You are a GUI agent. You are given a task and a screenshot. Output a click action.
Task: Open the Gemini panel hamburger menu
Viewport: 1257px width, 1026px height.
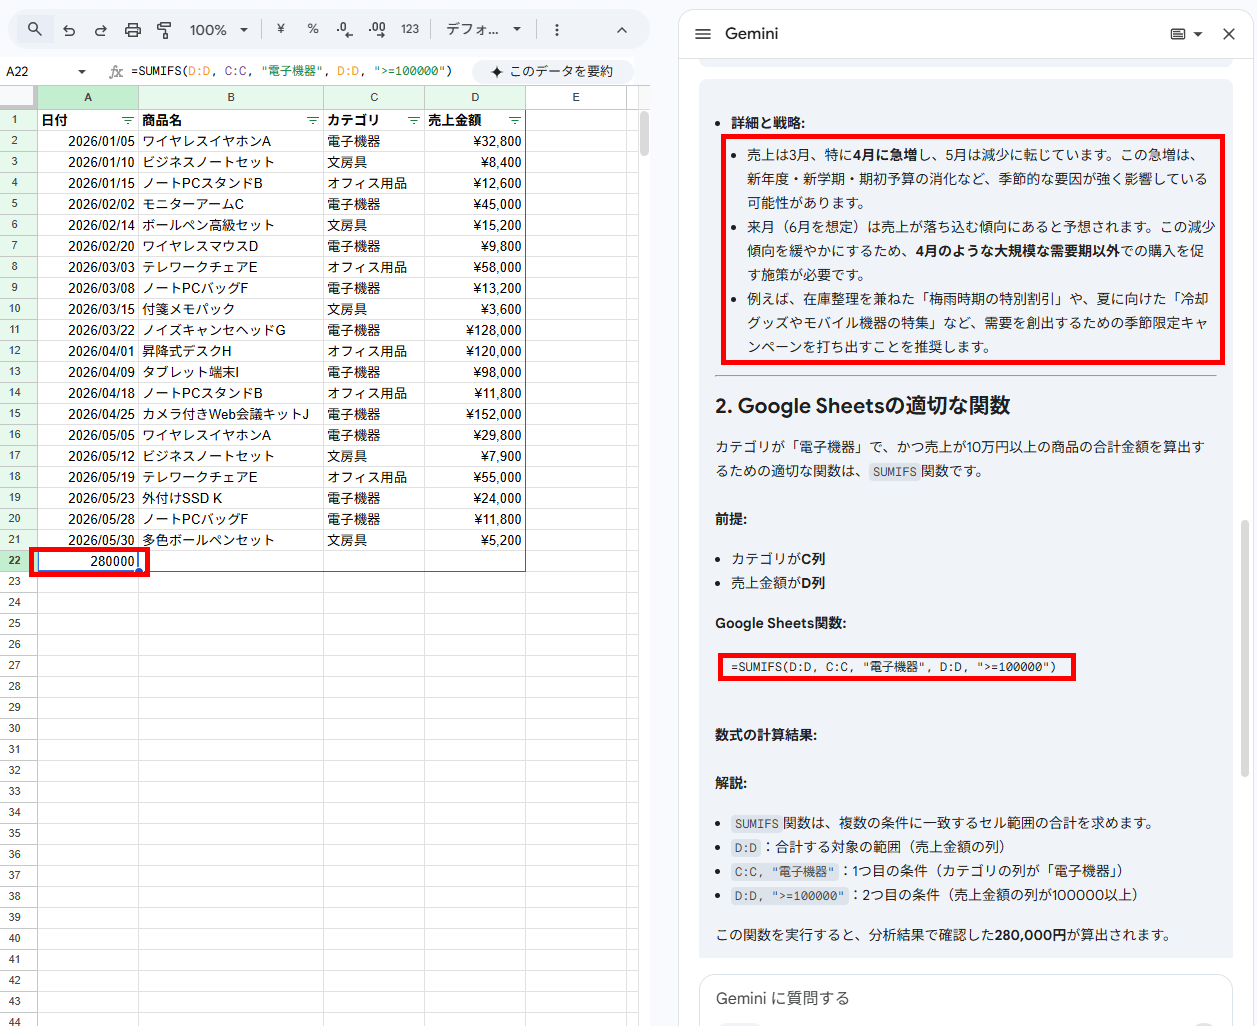(703, 34)
